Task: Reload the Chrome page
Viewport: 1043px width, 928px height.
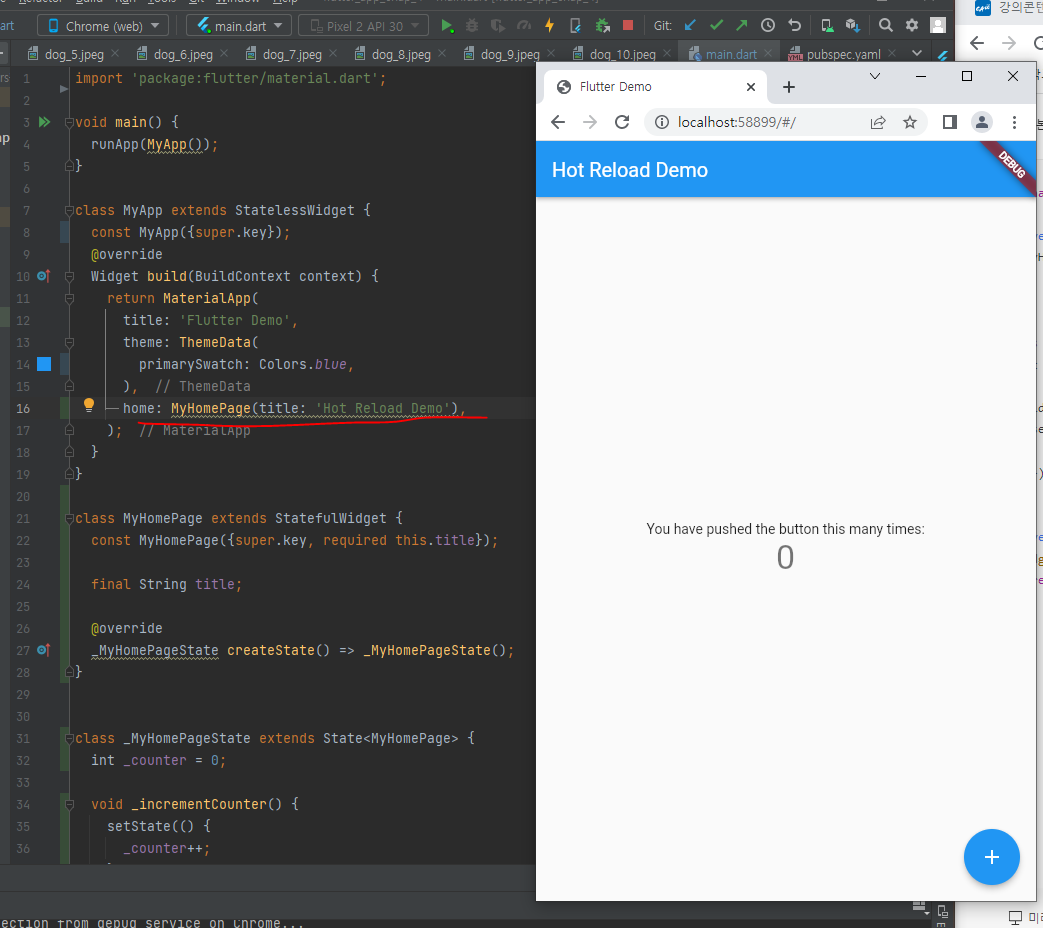Action: [622, 122]
